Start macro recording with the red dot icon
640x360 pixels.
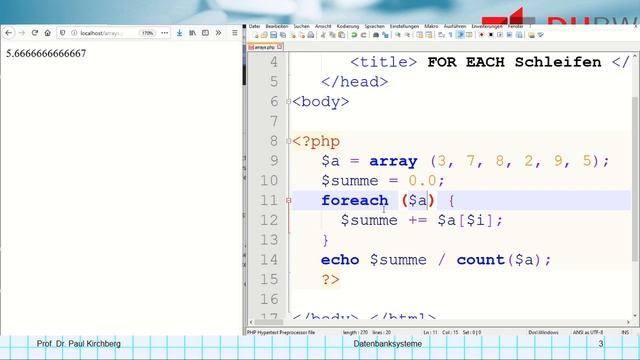(x=481, y=35)
